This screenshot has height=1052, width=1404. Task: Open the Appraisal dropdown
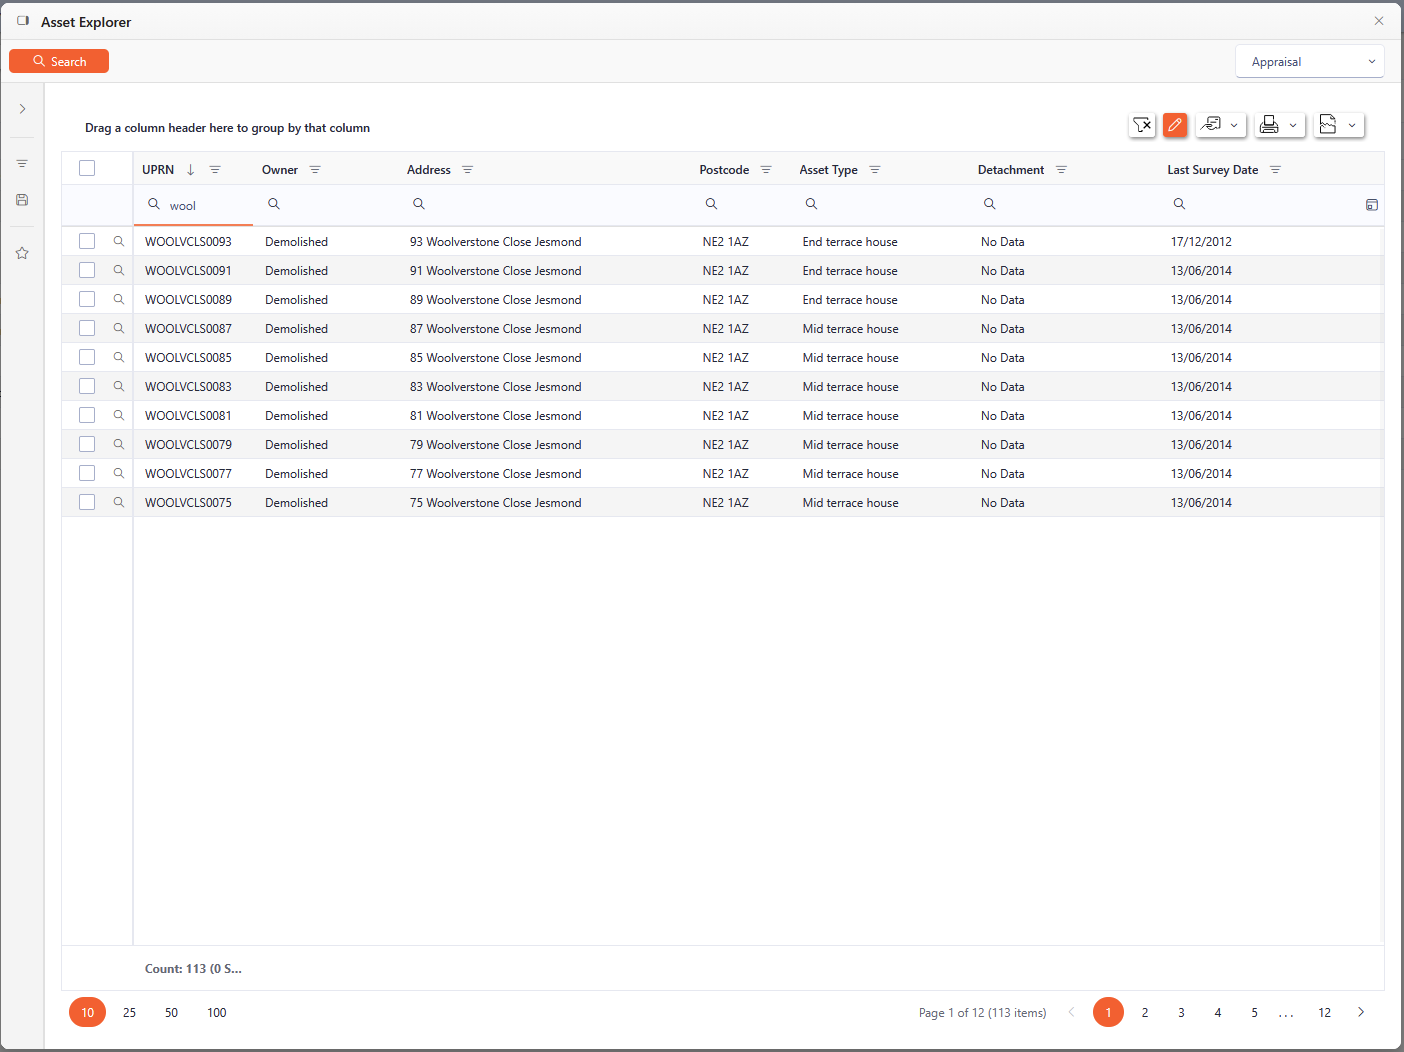coord(1309,62)
